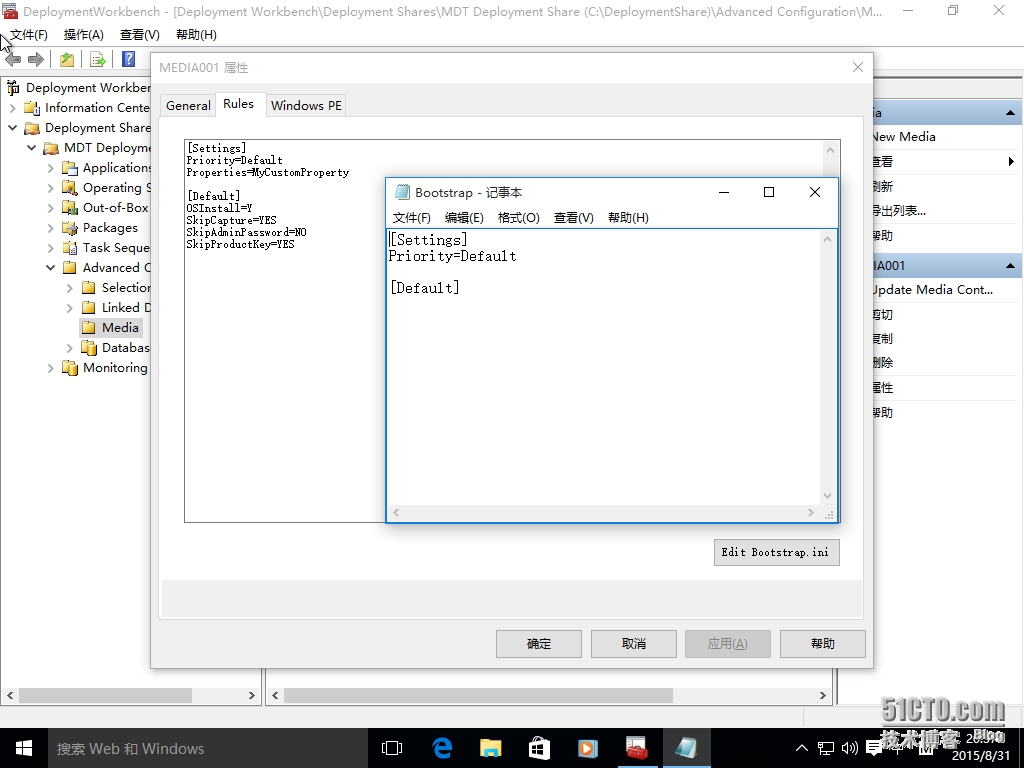Click the Up one level toolbar icon
Screen dimensions: 1024x768
(67, 59)
